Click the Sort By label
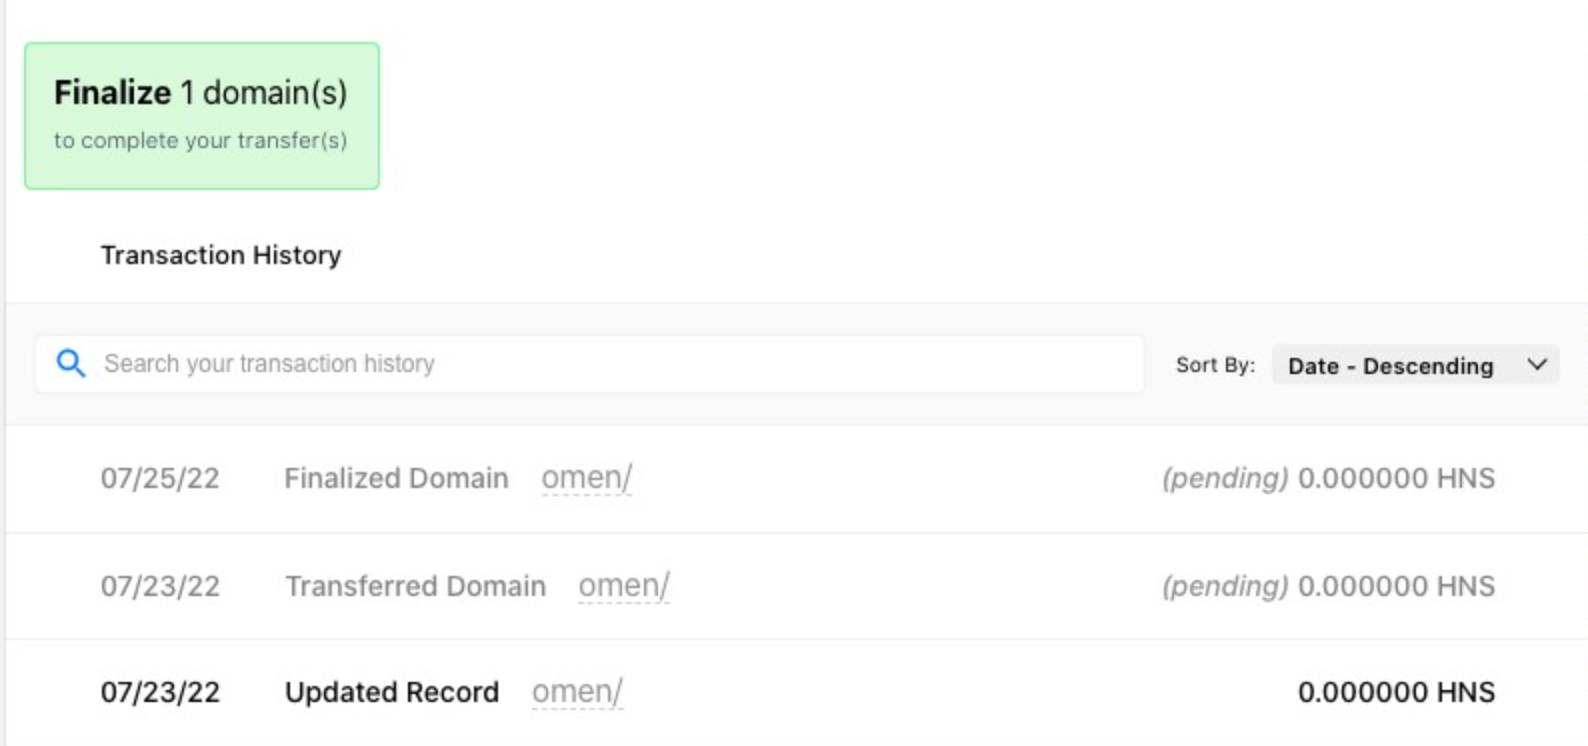Screen dimensions: 1588x746 1214,366
